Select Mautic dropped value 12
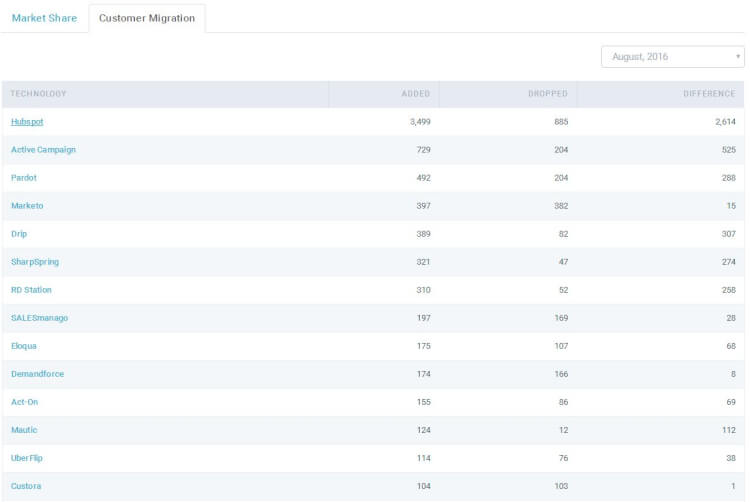This screenshot has width=750, height=502. pyautogui.click(x=563, y=430)
